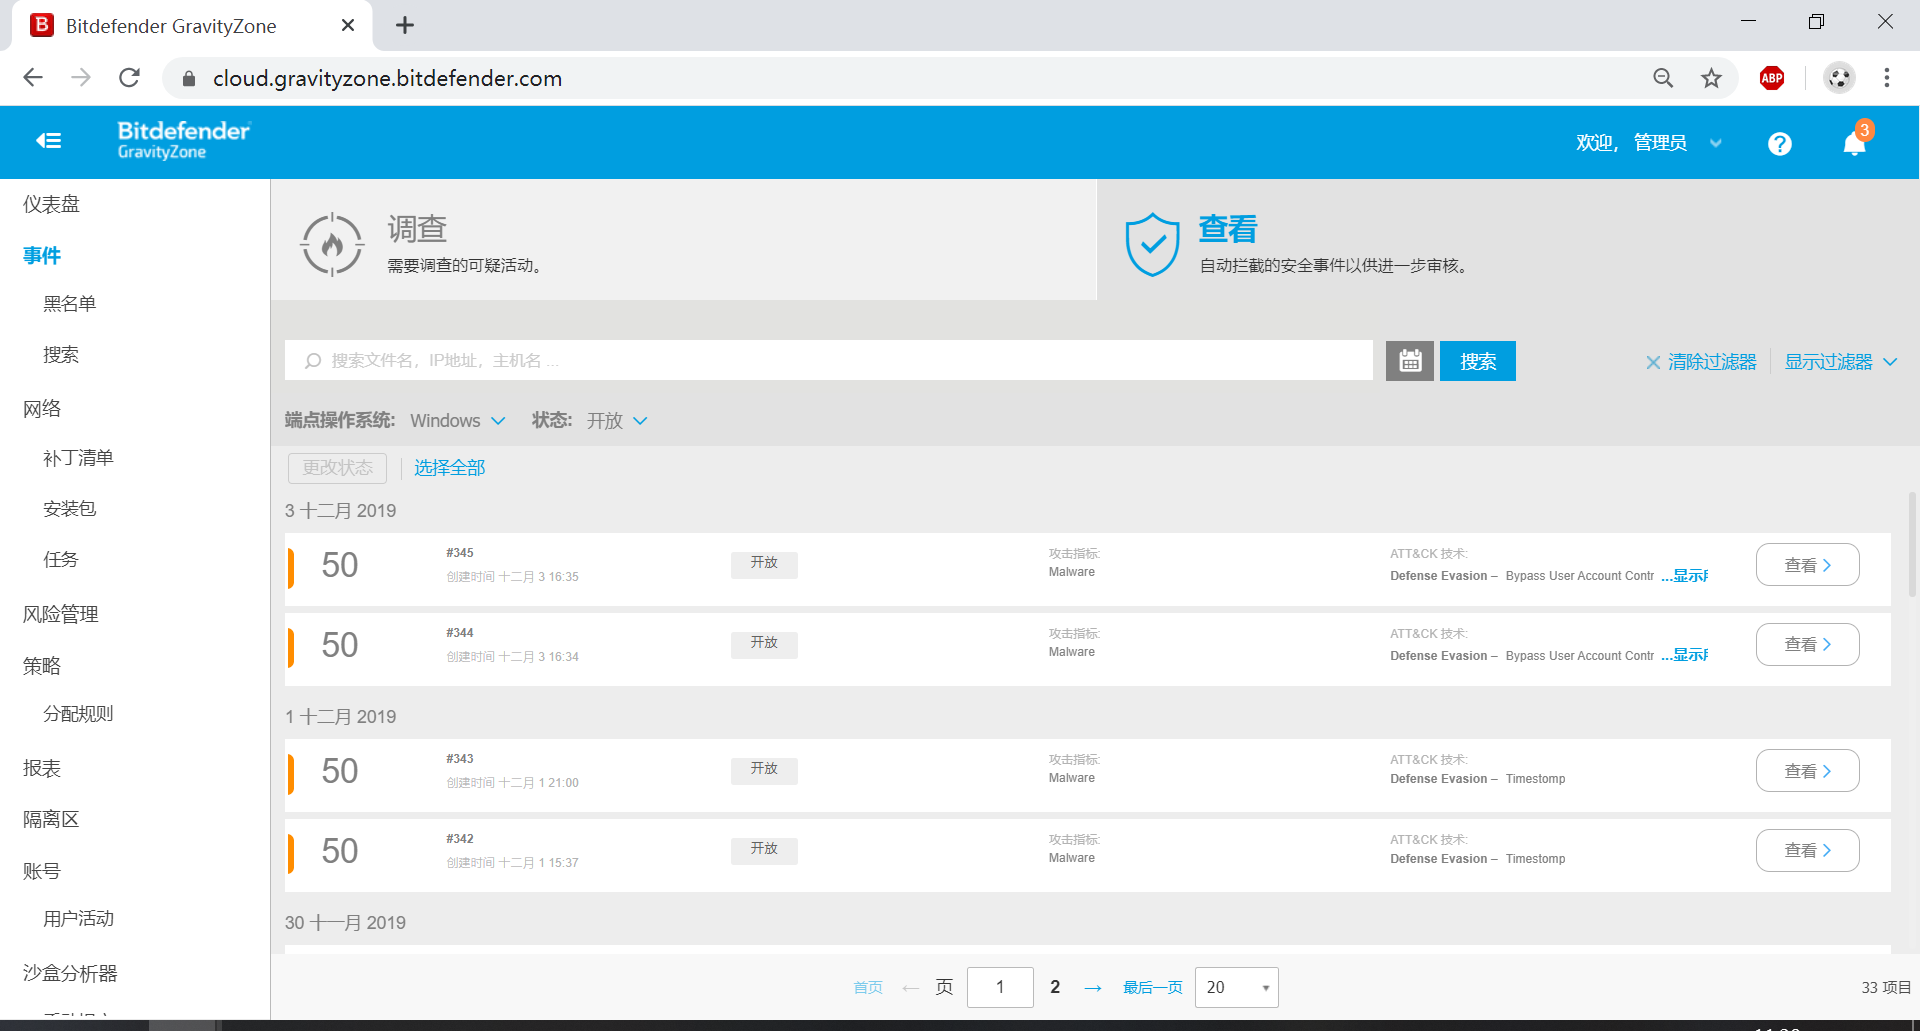Focus the page number input field
The image size is (1920, 1031).
[1000, 988]
